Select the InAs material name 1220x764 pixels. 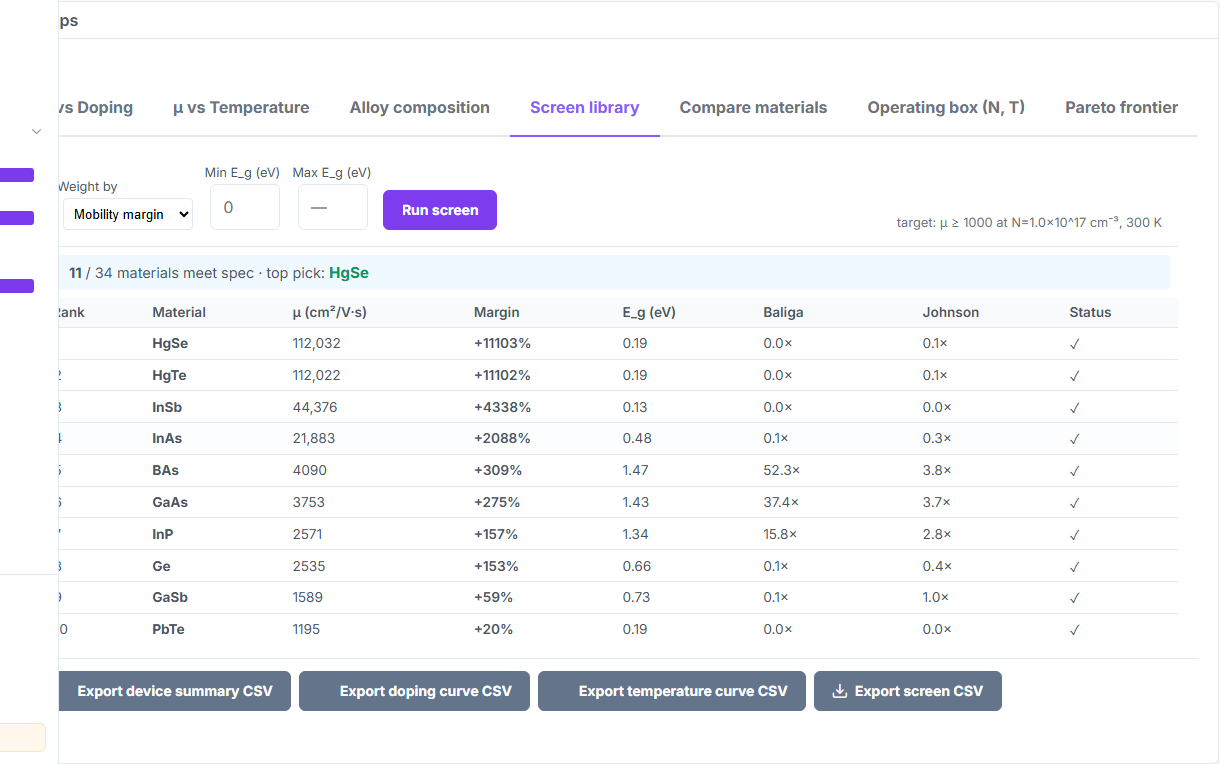pyautogui.click(x=167, y=438)
